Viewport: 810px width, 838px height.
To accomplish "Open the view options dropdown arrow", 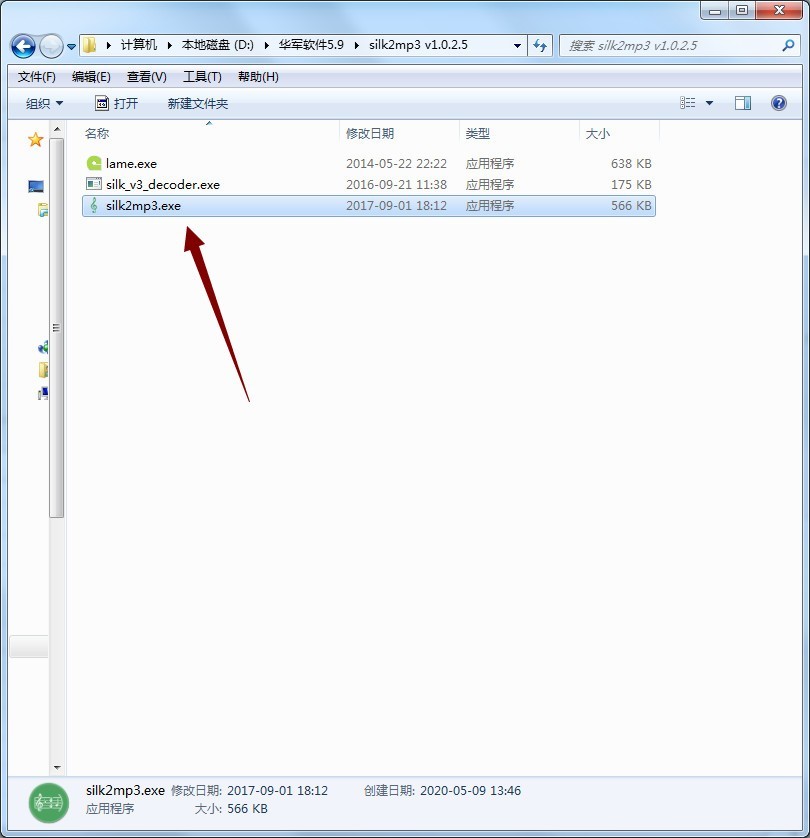I will (x=710, y=103).
